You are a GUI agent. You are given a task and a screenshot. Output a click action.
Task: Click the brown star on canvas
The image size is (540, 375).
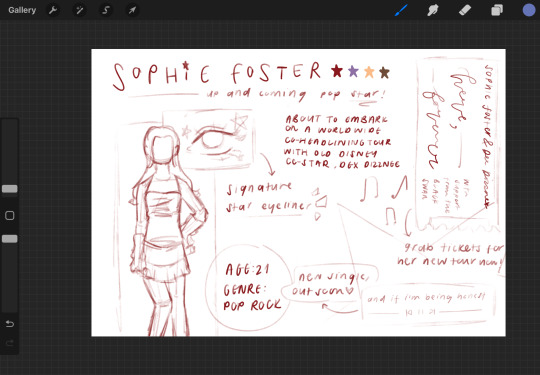[384, 72]
